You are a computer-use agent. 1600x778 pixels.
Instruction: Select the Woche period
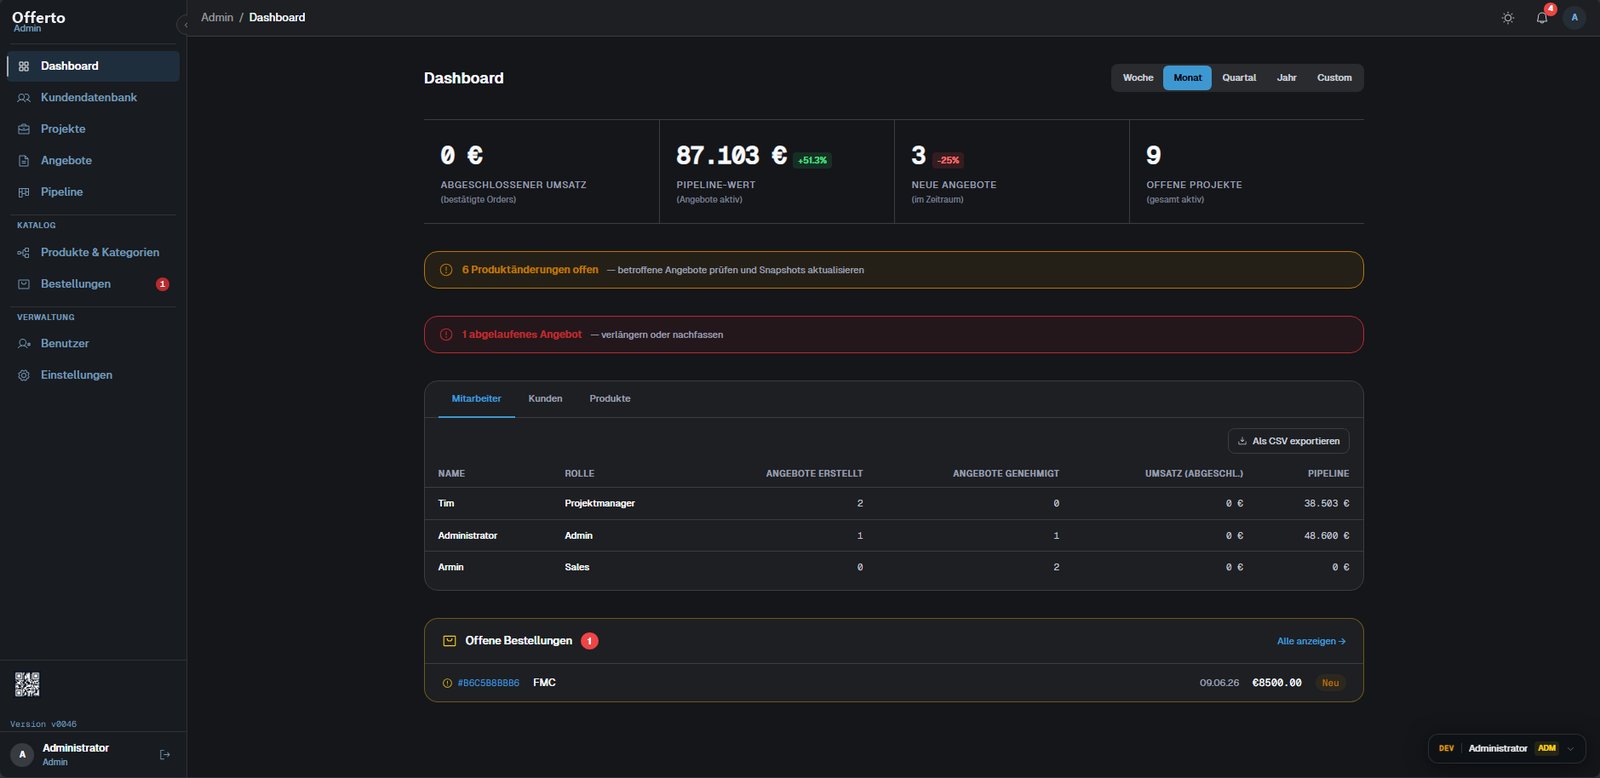coord(1138,78)
